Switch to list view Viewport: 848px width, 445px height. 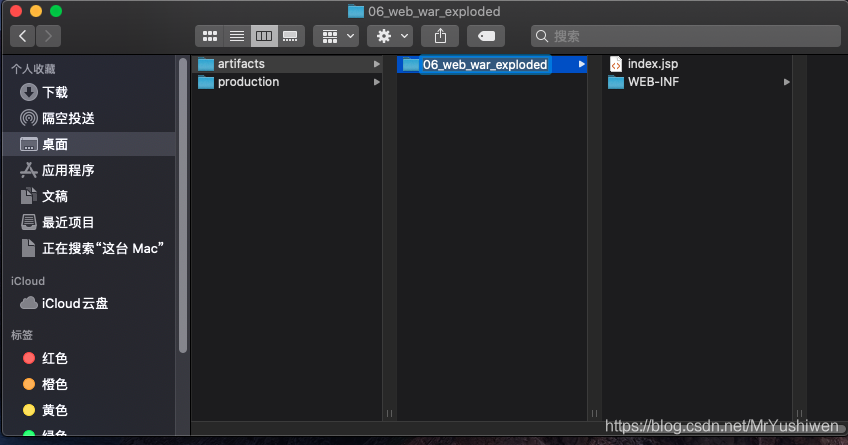(237, 36)
